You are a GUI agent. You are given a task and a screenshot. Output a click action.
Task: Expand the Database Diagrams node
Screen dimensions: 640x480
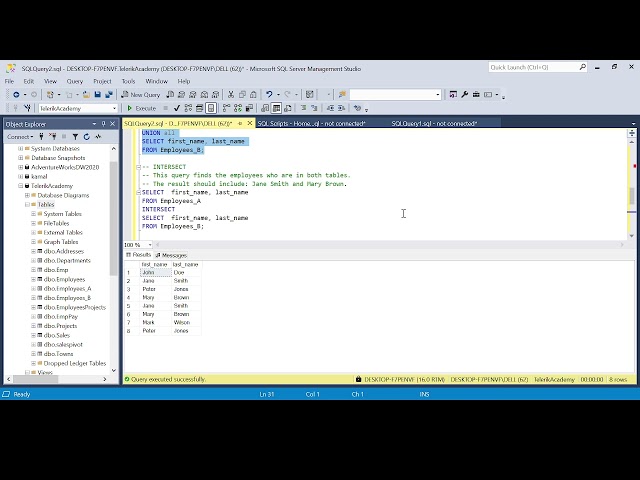click(27, 196)
